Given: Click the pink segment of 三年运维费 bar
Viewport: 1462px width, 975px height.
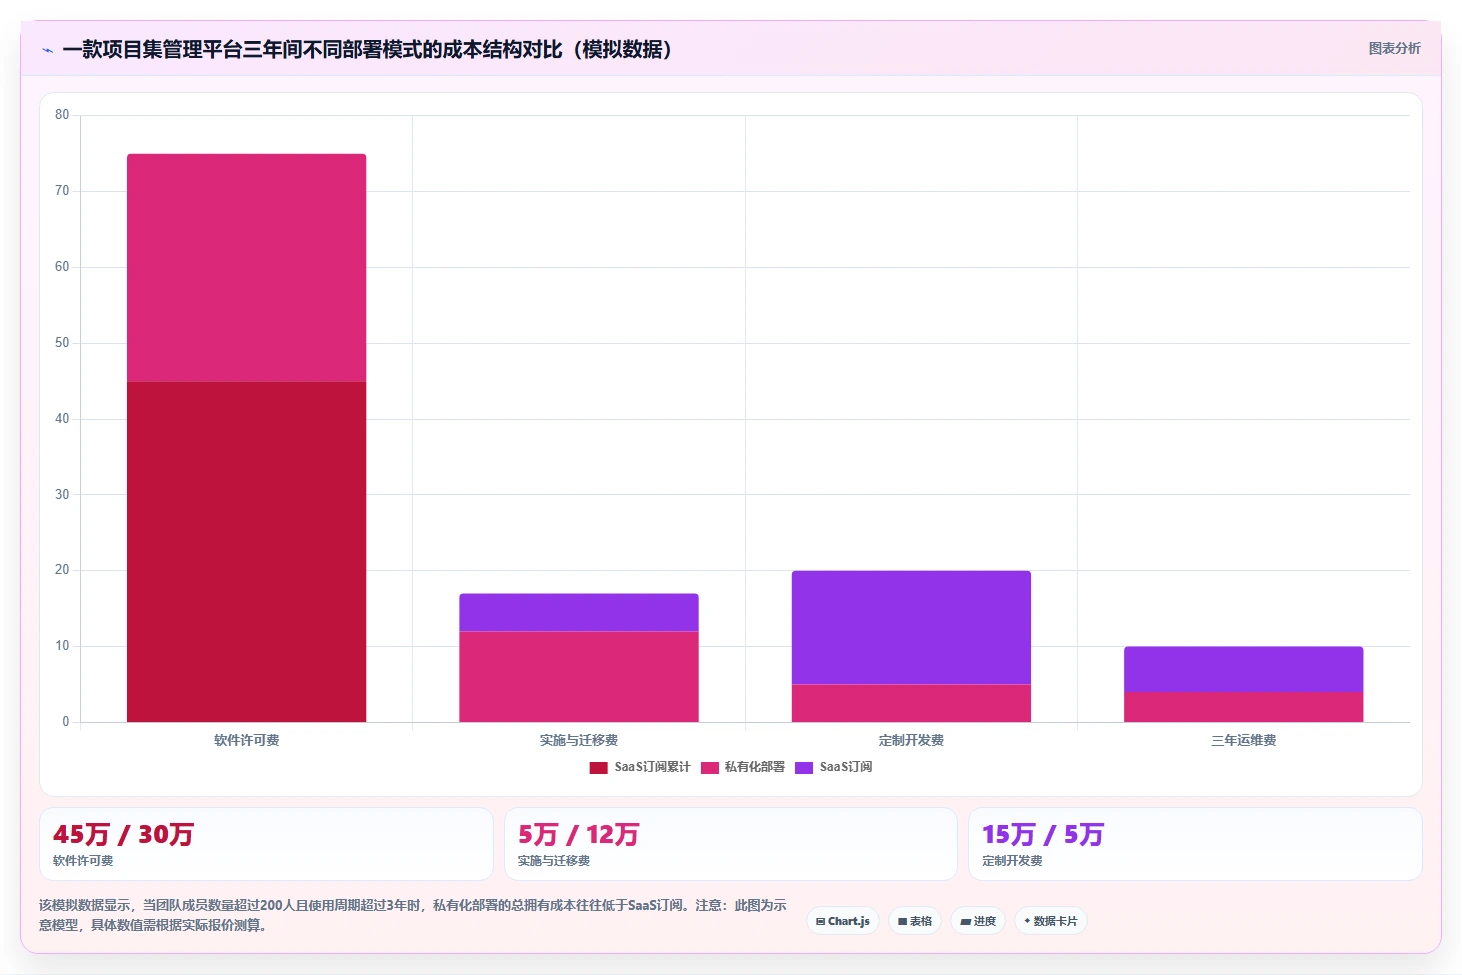Looking at the screenshot, I should click(1243, 707).
